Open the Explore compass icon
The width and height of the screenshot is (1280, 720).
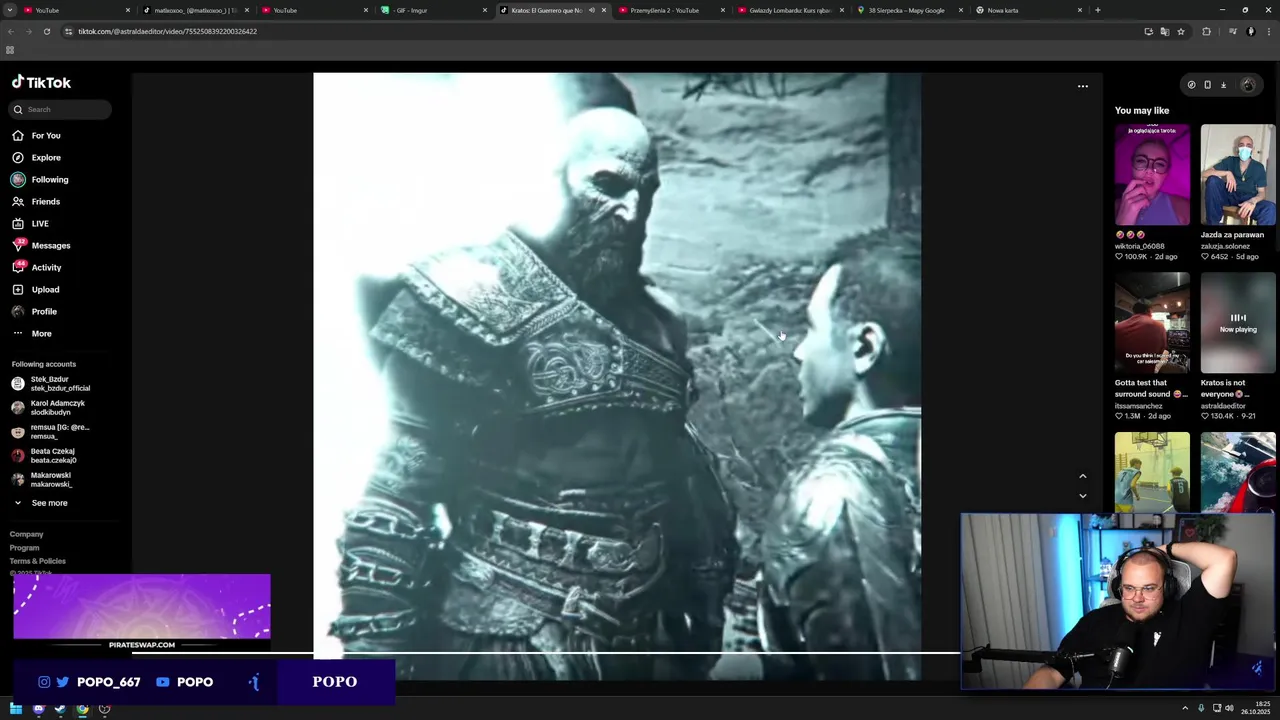point(18,157)
